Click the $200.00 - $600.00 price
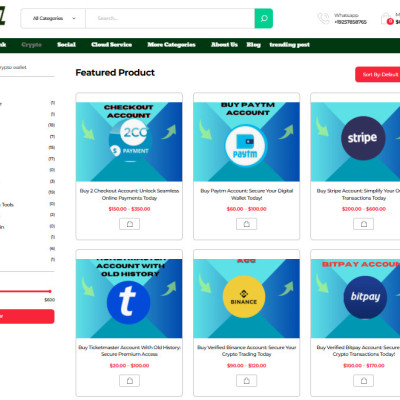This screenshot has width=400, height=400. pos(364,209)
